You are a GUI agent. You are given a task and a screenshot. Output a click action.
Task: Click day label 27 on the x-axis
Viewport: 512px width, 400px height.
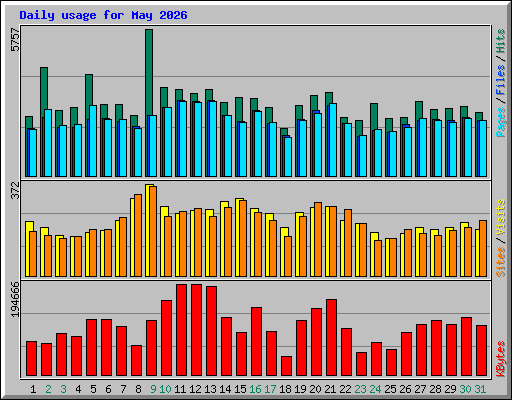coord(420,389)
